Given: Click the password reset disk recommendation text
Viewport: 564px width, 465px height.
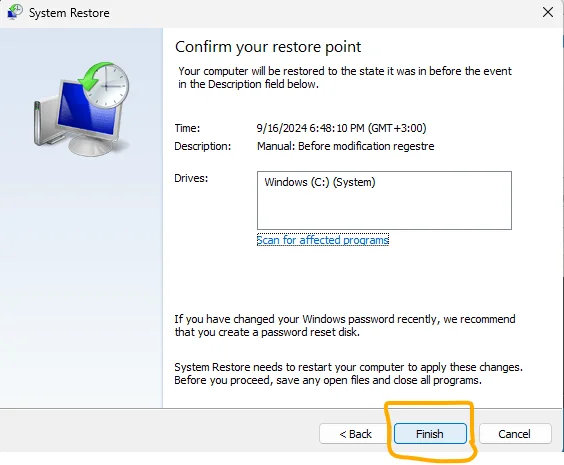Looking at the screenshot, I should 345,325.
